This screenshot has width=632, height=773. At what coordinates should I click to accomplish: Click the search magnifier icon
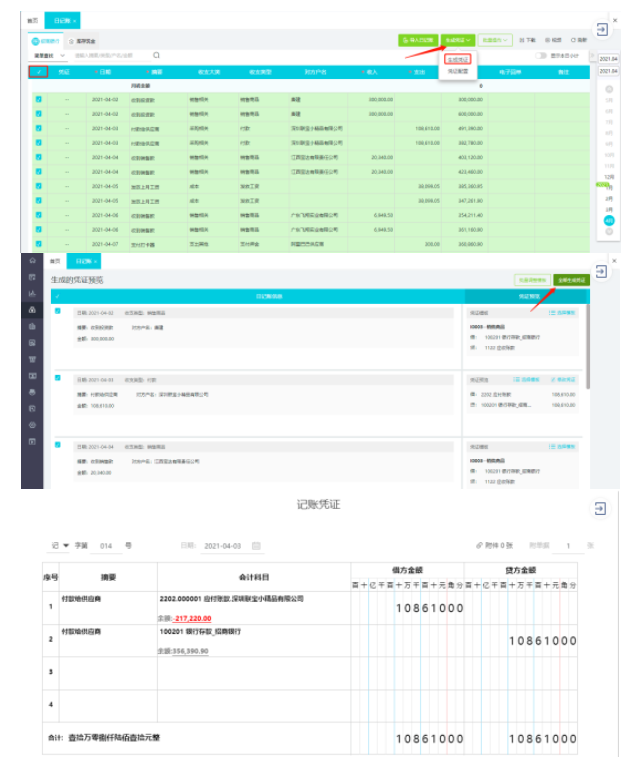156,55
